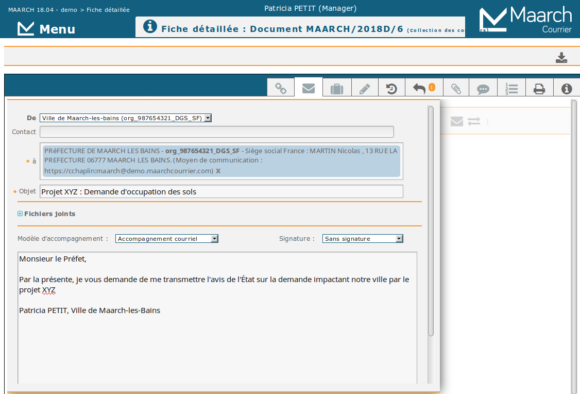Click the 'Patricia PETIT, Ville de Maarch-les-Bains' signature line
This screenshot has width=580, height=394.
pyautogui.click(x=90, y=310)
